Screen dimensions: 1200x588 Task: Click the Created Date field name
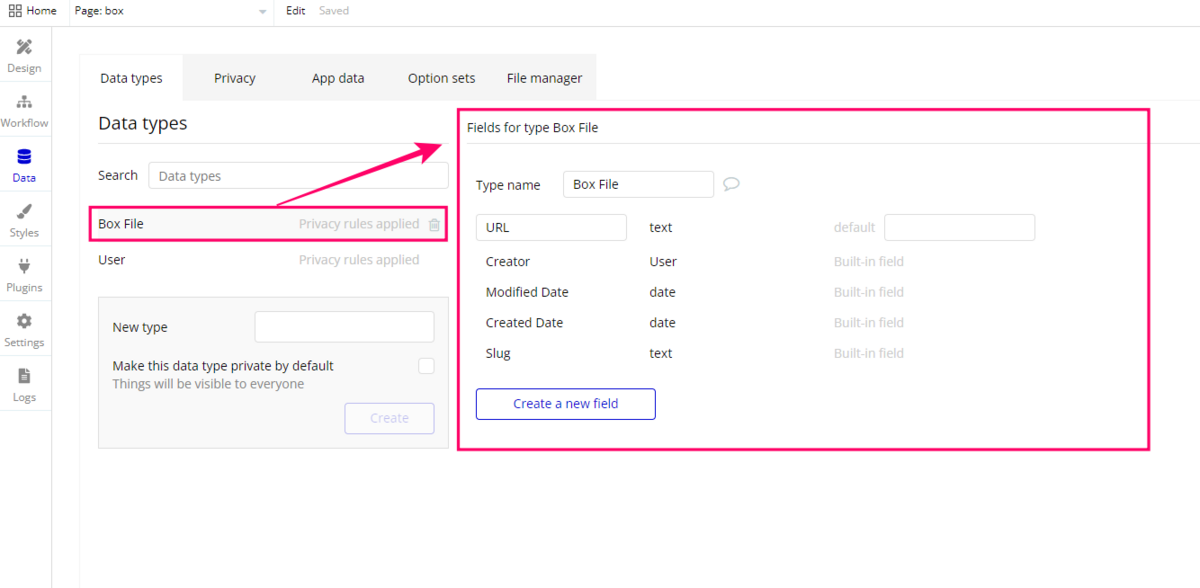[x=524, y=323]
